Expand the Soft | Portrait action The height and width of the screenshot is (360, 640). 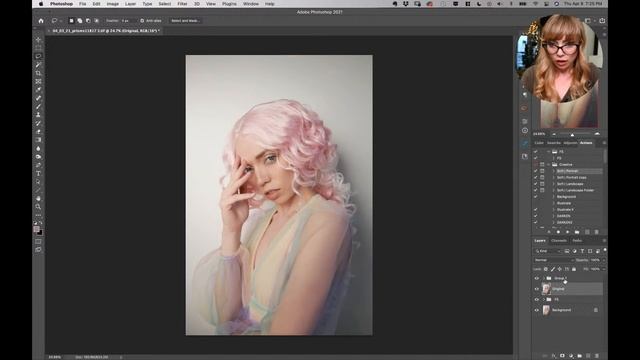coord(554,171)
